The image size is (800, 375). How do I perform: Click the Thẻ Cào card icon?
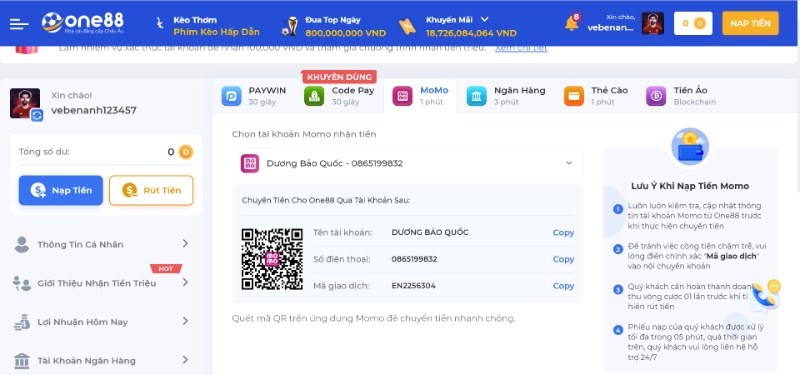point(574,96)
